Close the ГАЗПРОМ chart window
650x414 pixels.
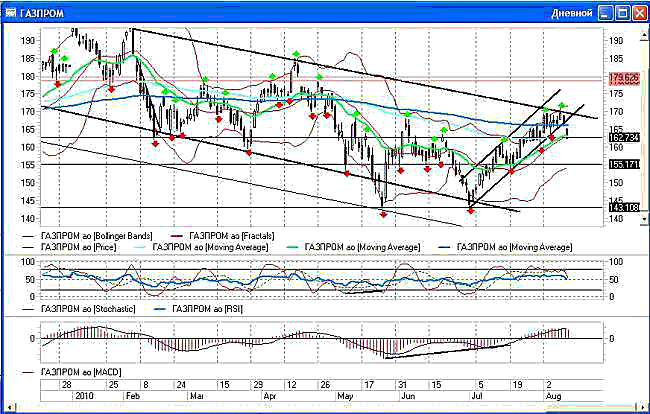pos(639,13)
